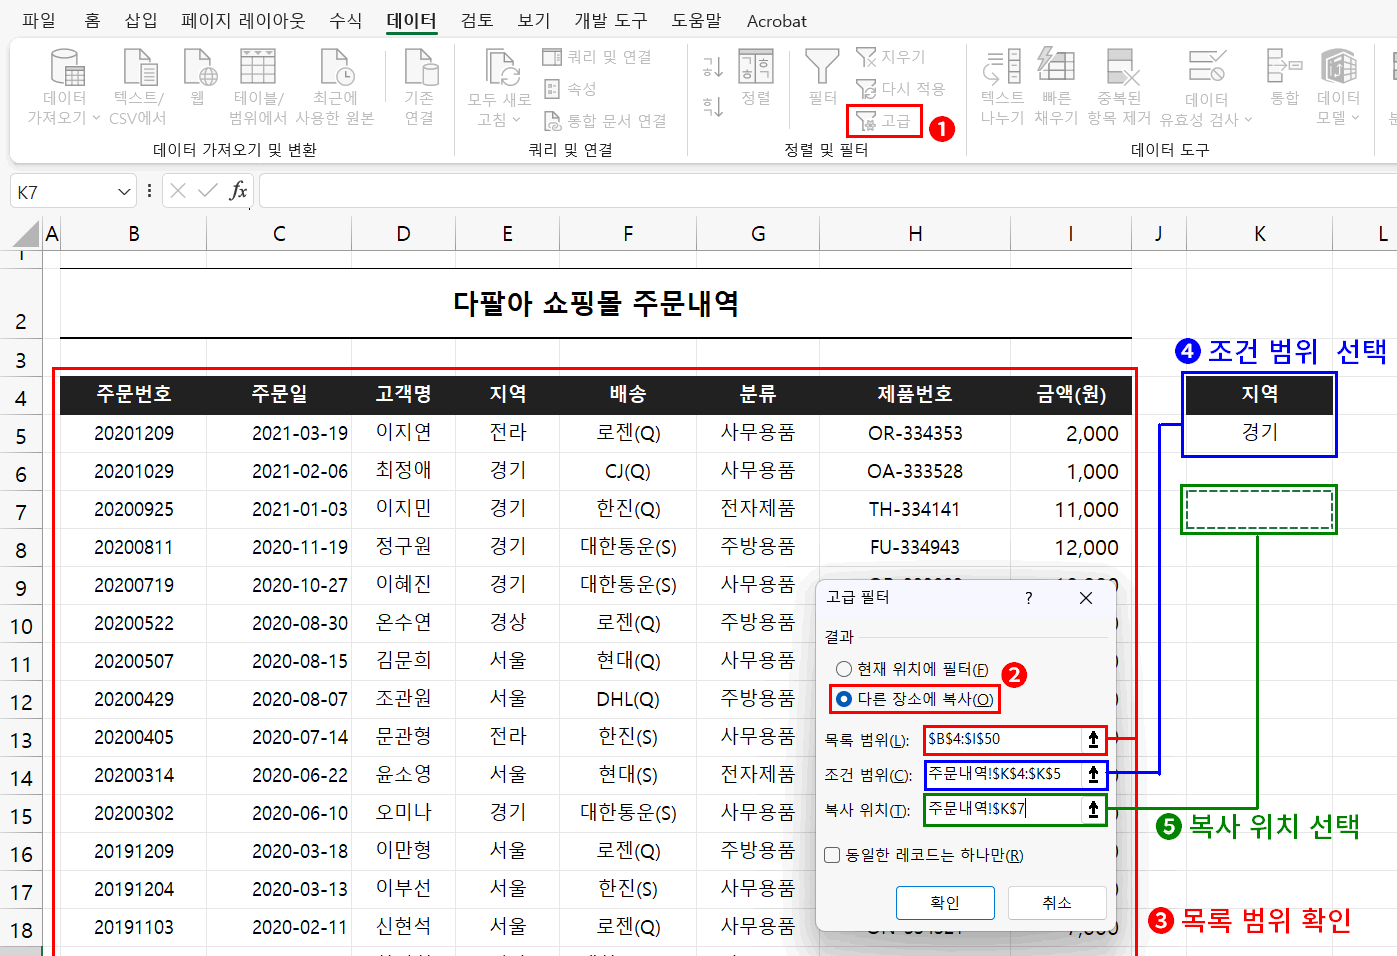Collapse dialog via 목록 범위 range selector
Image resolution: width=1397 pixels, height=956 pixels.
pyautogui.click(x=1093, y=739)
